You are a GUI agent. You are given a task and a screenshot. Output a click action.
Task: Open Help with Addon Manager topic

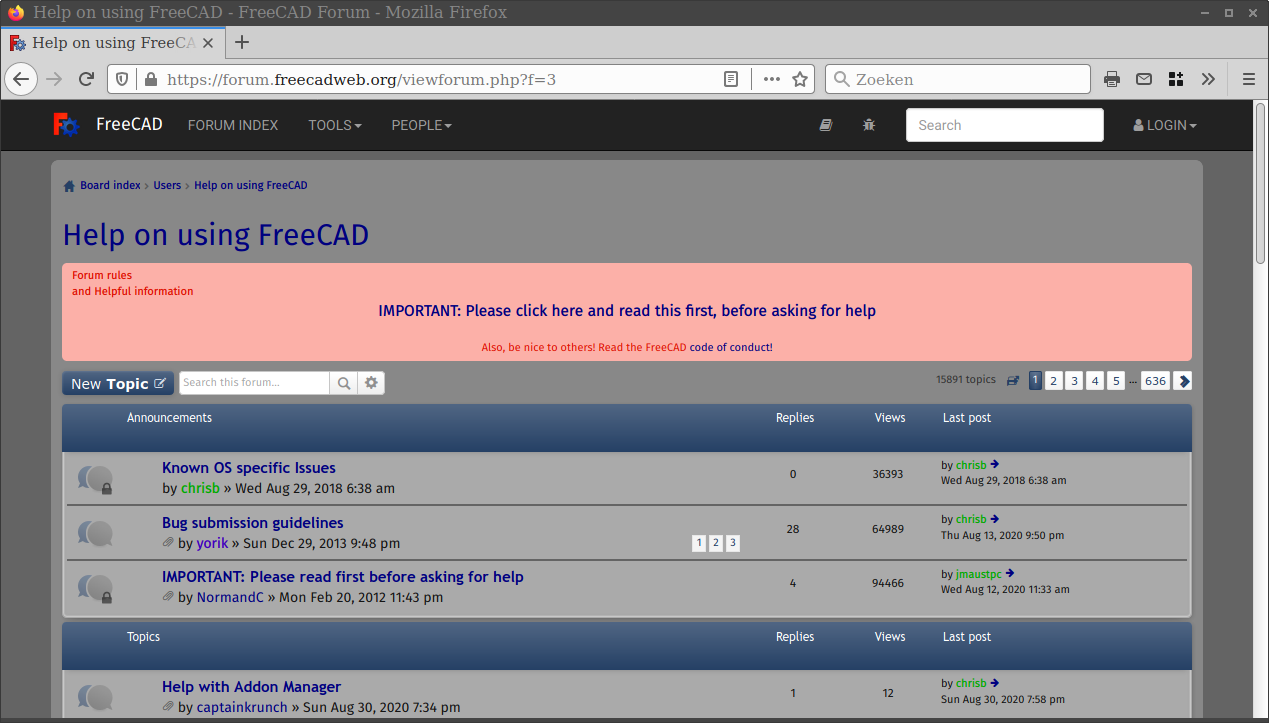[251, 687]
